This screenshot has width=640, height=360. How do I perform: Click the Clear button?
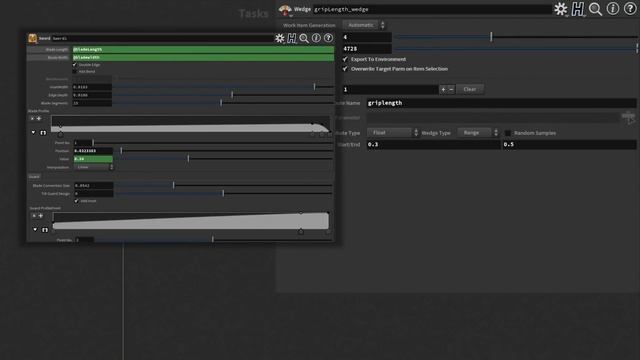tap(470, 89)
